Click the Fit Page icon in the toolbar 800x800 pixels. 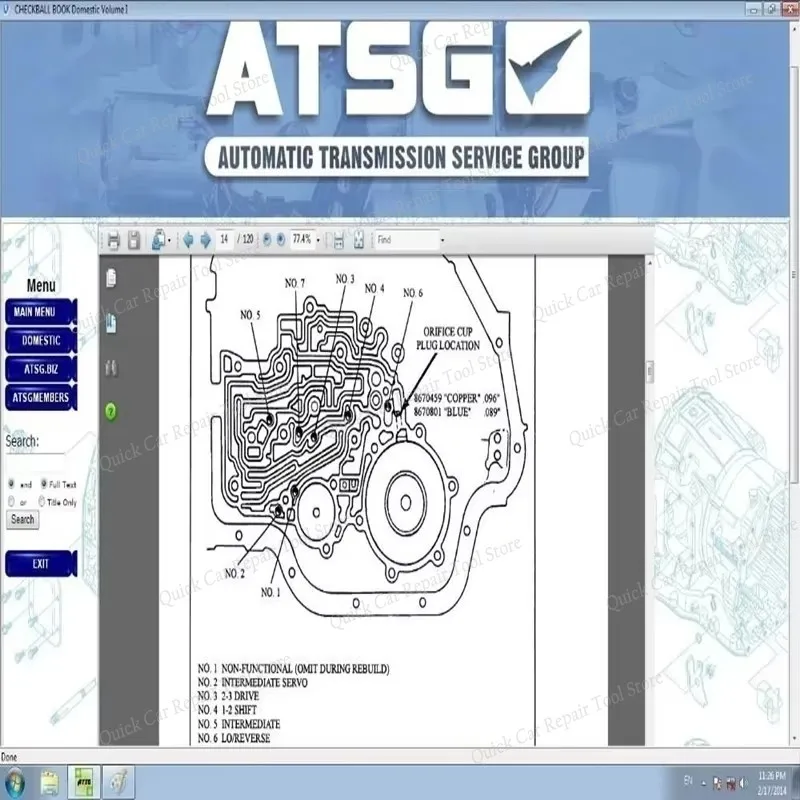[x=359, y=239]
